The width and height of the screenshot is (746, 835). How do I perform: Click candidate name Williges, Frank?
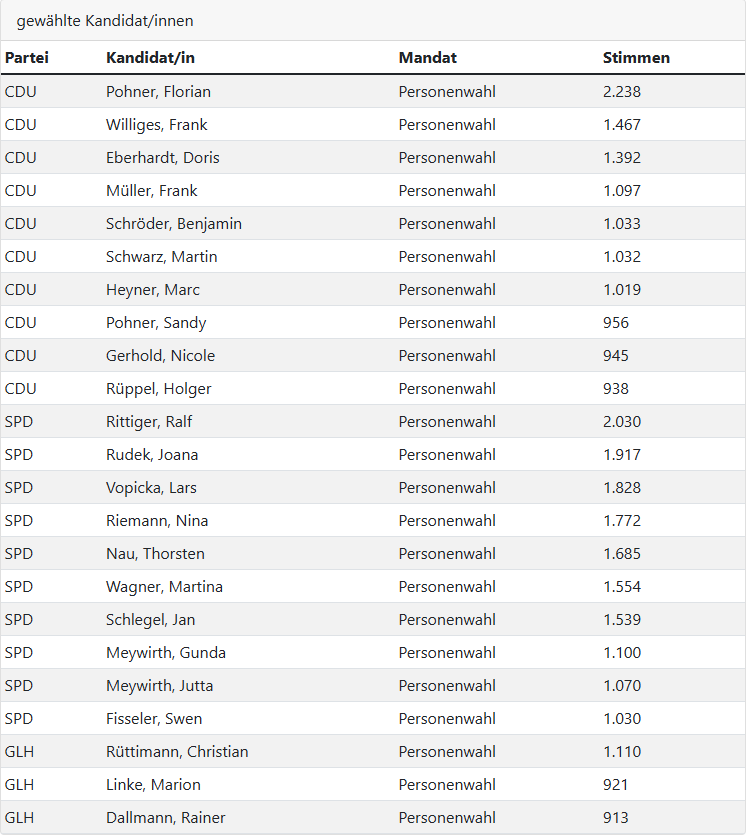[x=156, y=125]
